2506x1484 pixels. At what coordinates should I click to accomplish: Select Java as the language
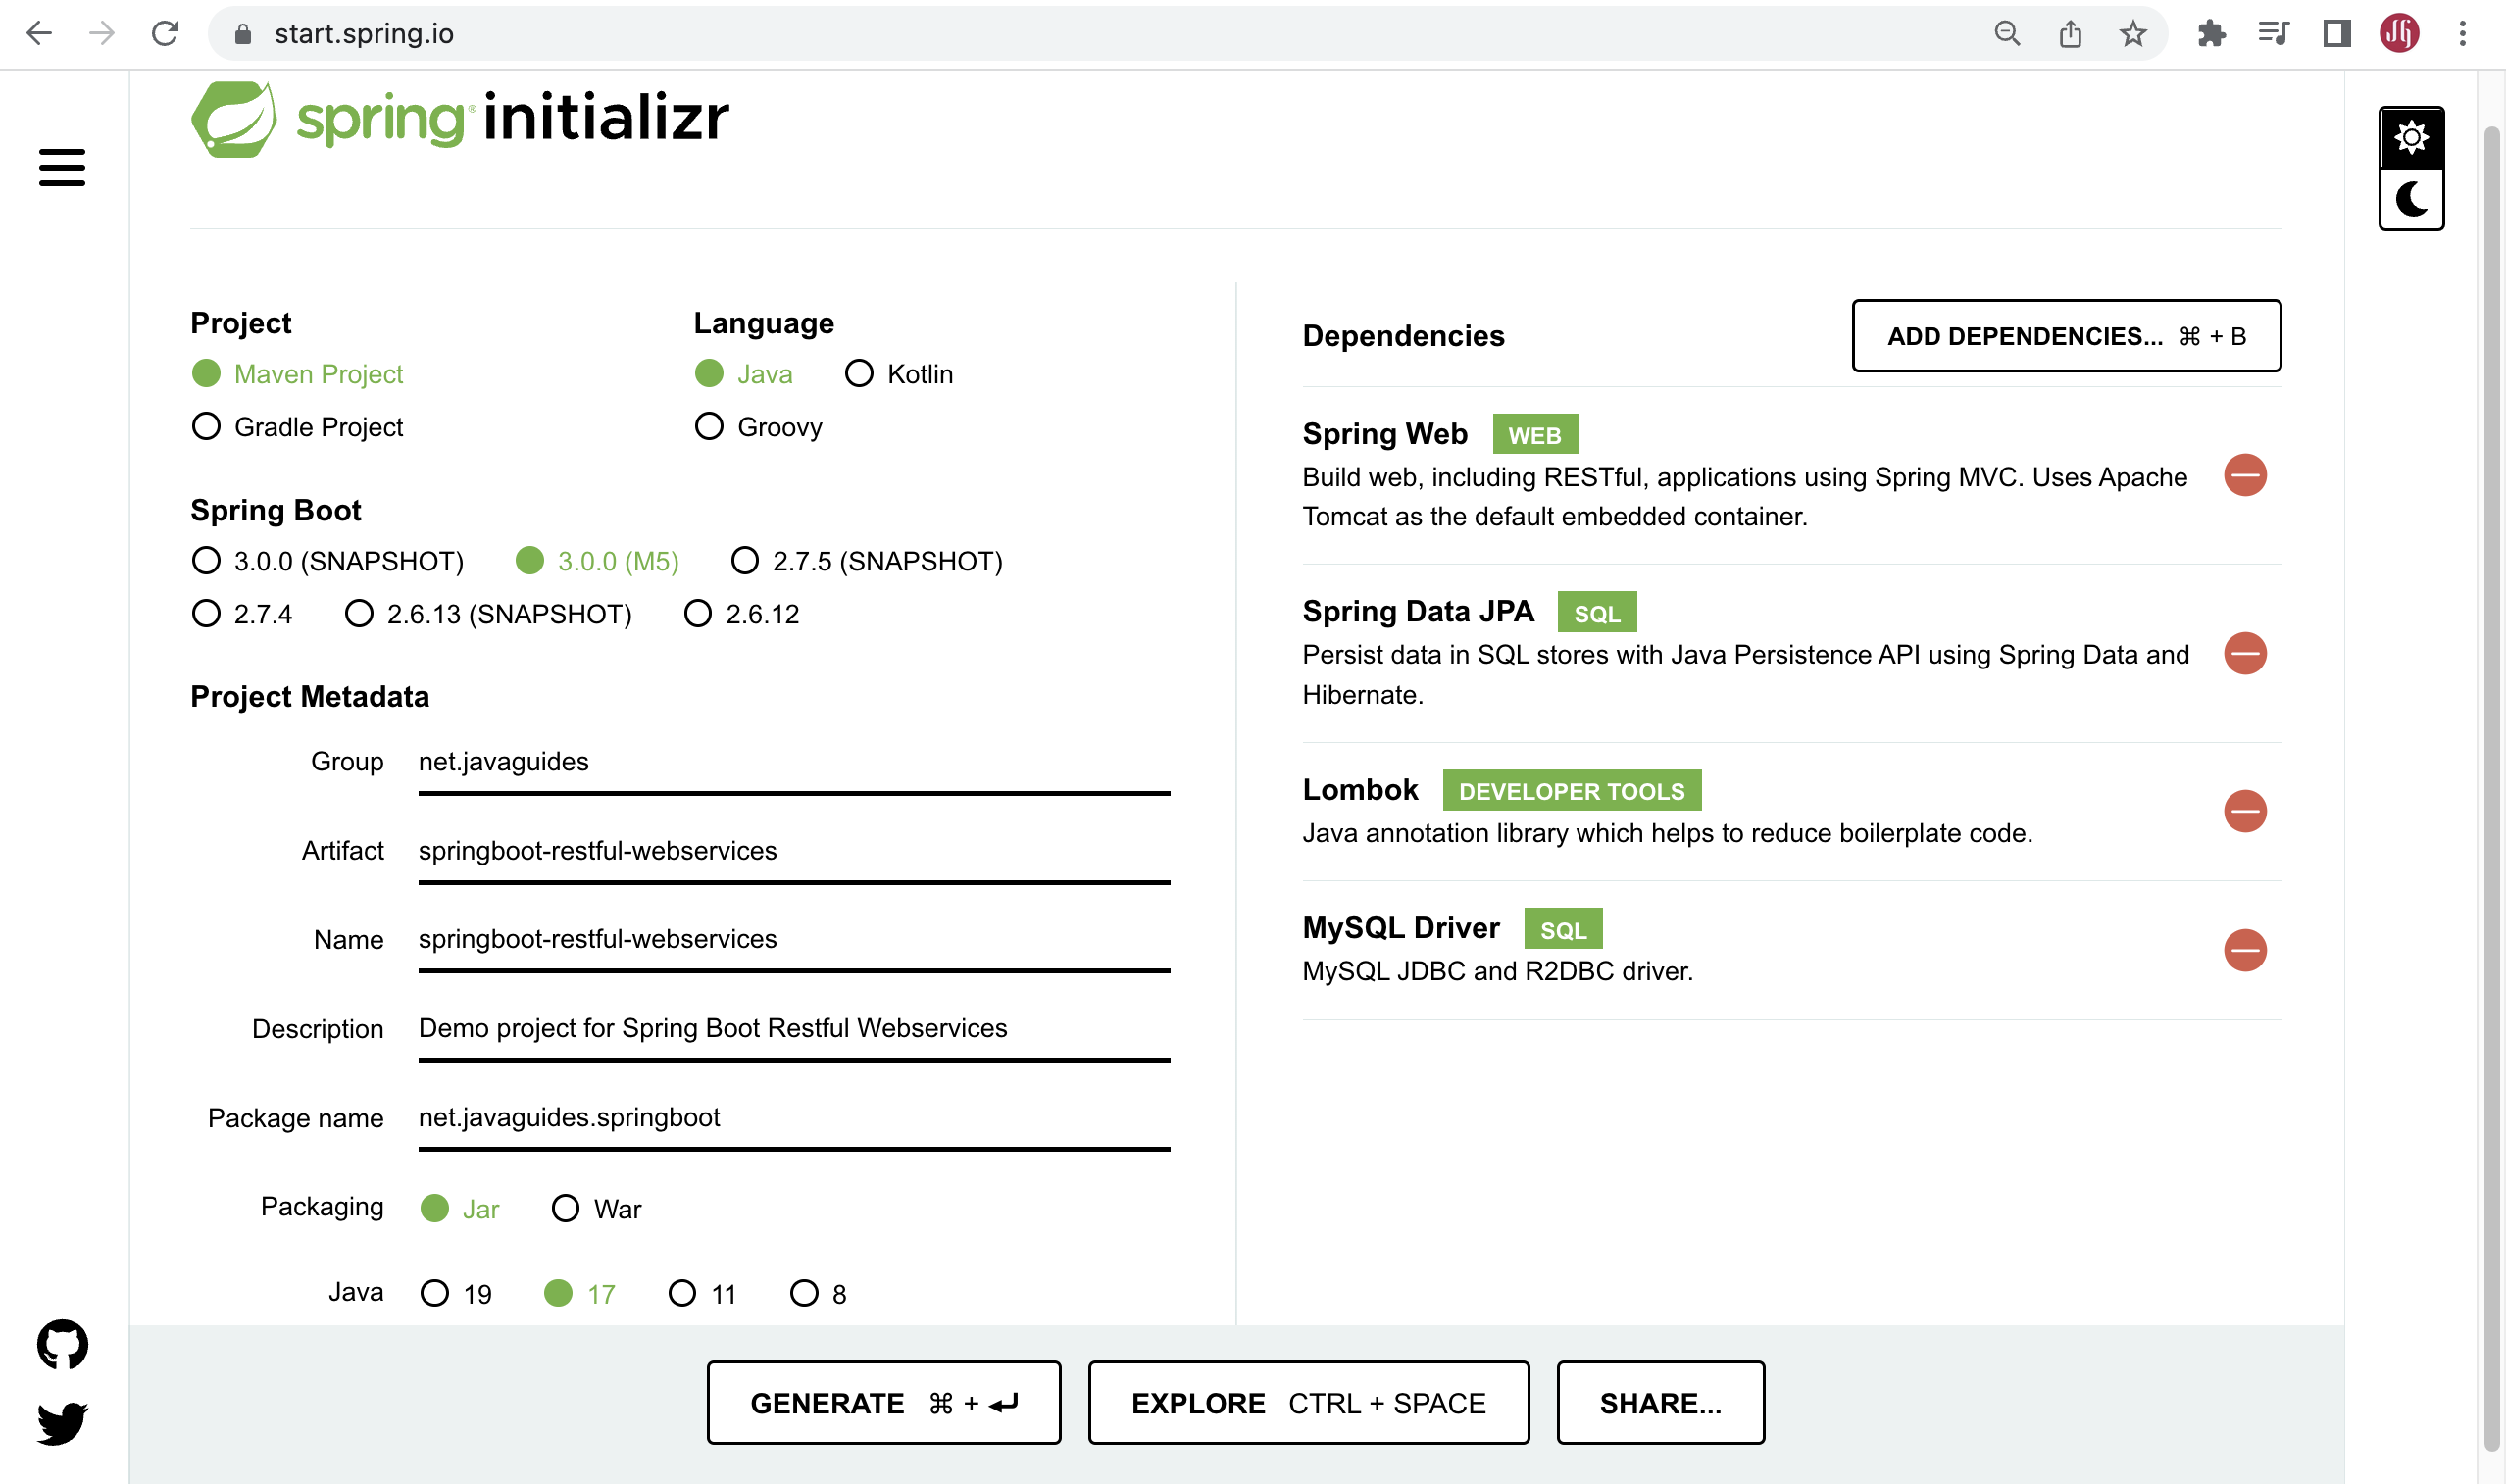tap(744, 374)
